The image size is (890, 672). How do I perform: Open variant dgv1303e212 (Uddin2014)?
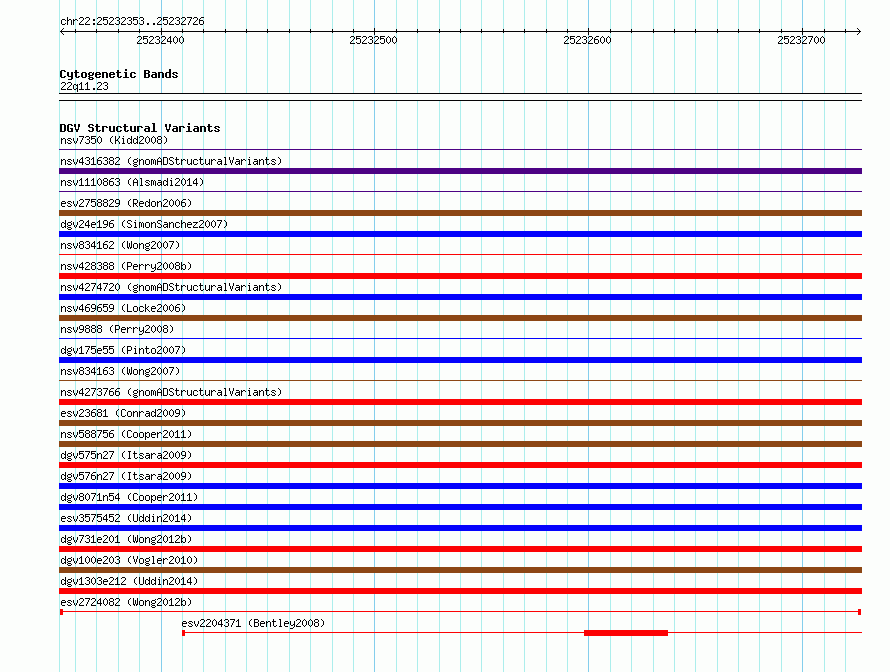[x=129, y=581]
